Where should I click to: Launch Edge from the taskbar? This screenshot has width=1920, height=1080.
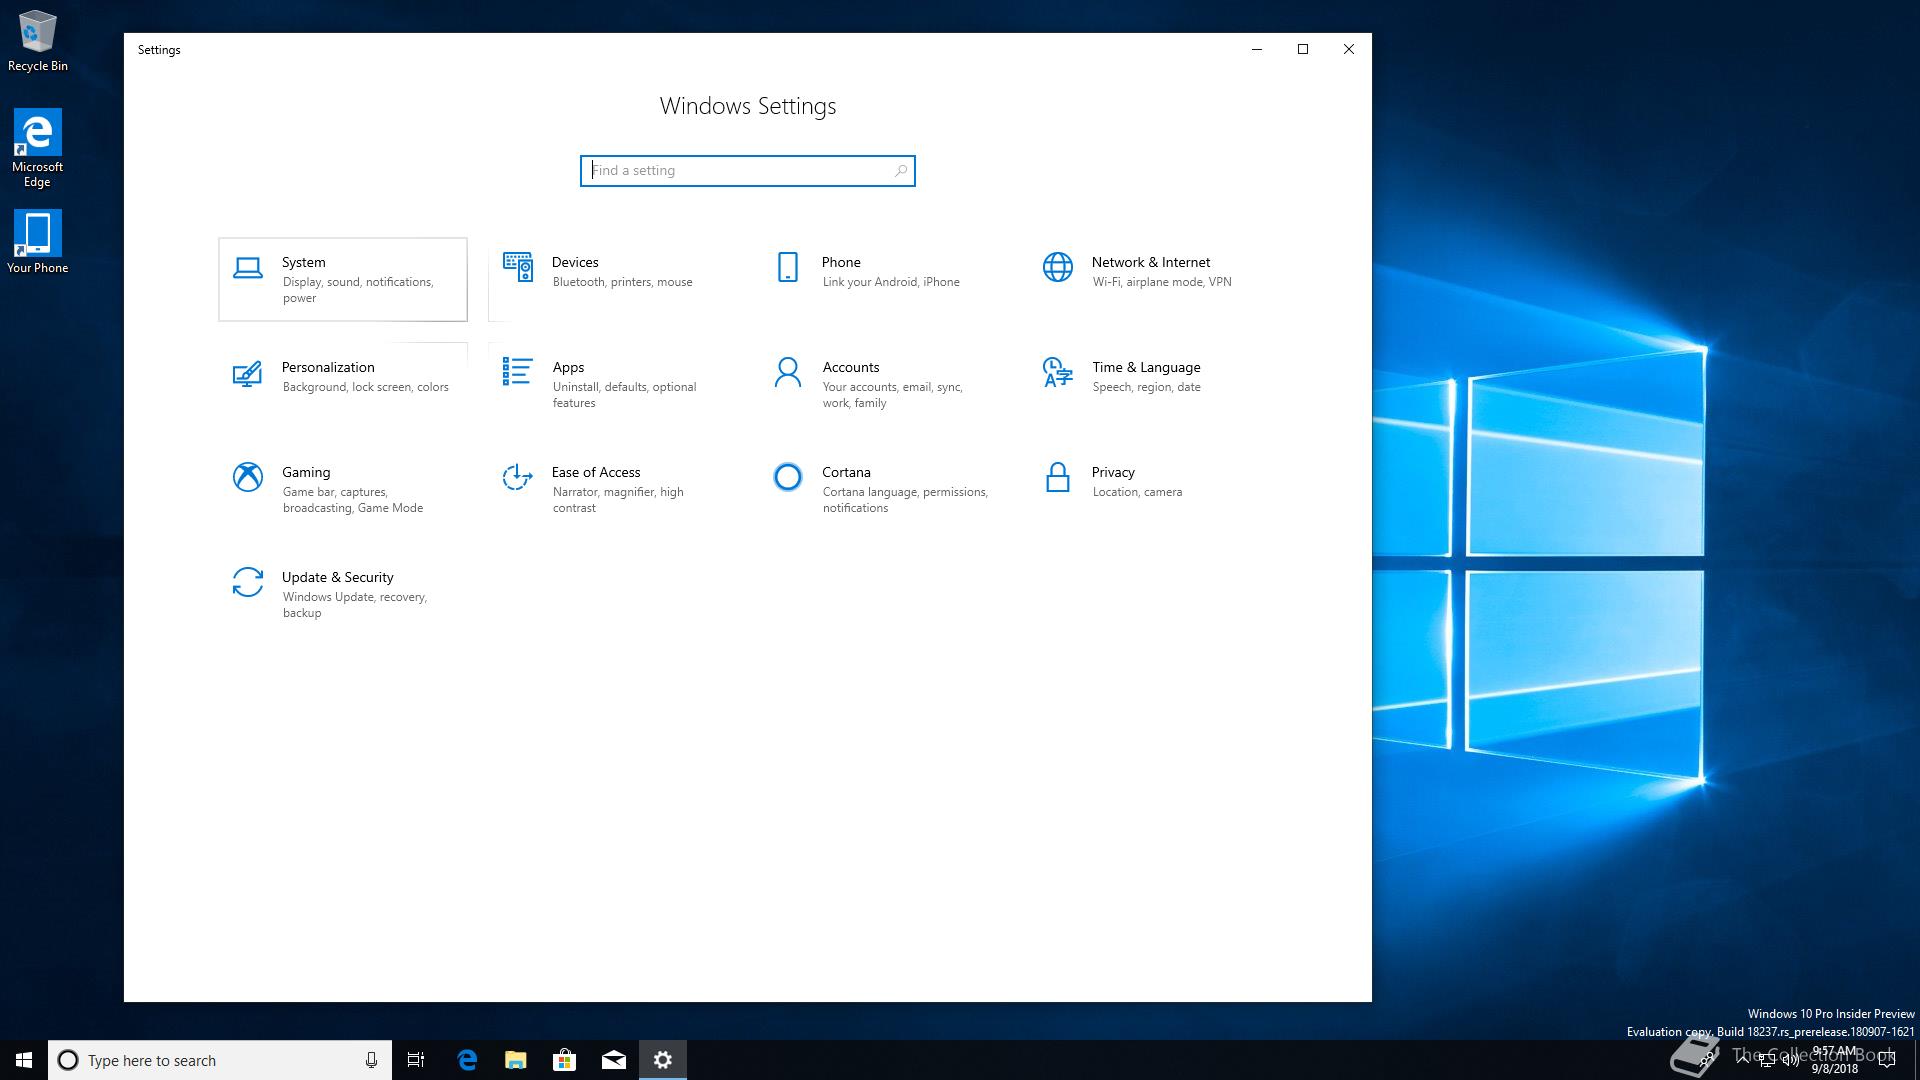click(467, 1060)
